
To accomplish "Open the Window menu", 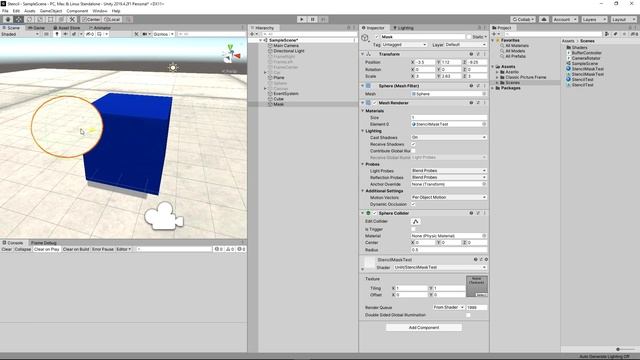I will [100, 11].
